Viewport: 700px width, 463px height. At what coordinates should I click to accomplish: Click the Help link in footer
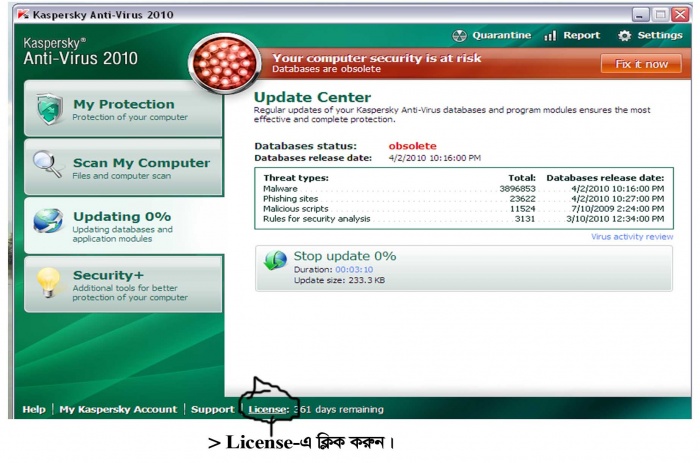click(34, 409)
